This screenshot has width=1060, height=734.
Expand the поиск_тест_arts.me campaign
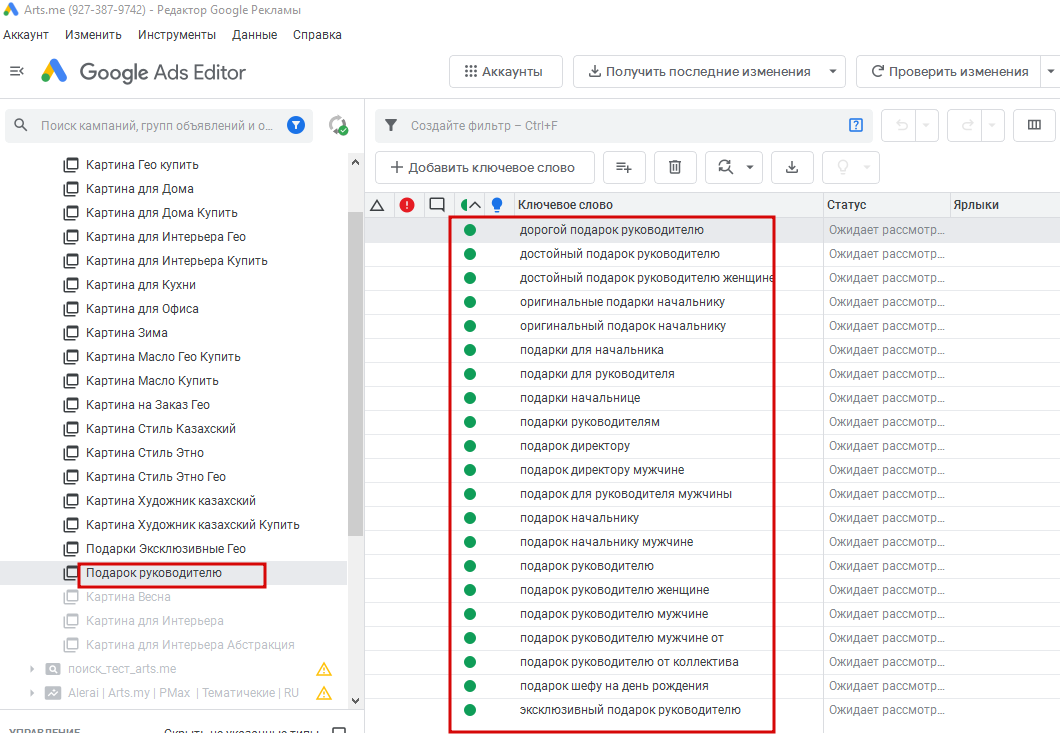32,669
